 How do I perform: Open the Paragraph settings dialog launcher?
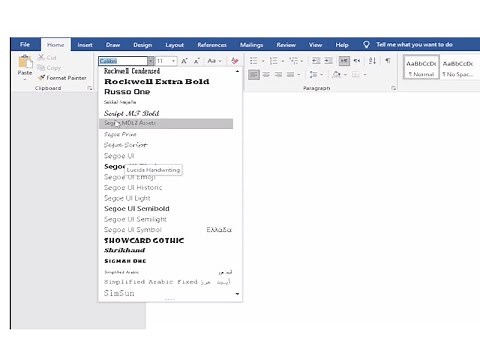pos(394,88)
